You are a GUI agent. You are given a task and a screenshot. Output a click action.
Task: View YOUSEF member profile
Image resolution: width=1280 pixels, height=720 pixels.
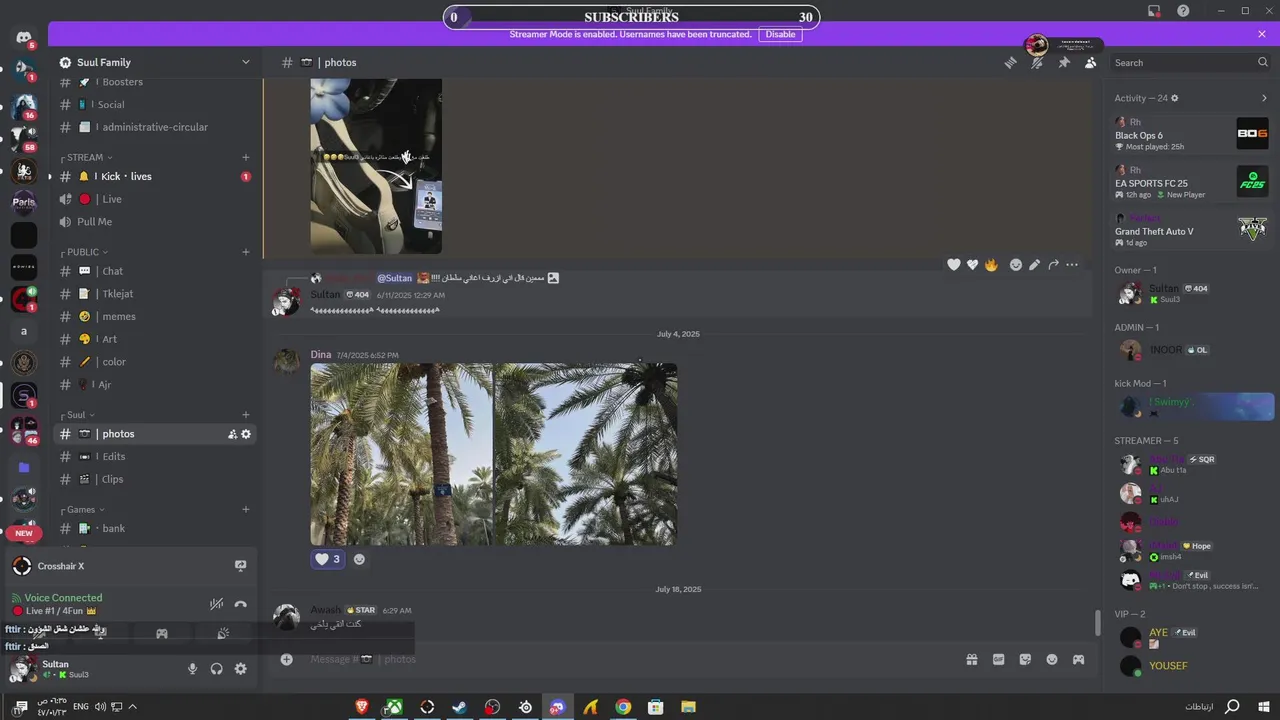pos(1192,666)
